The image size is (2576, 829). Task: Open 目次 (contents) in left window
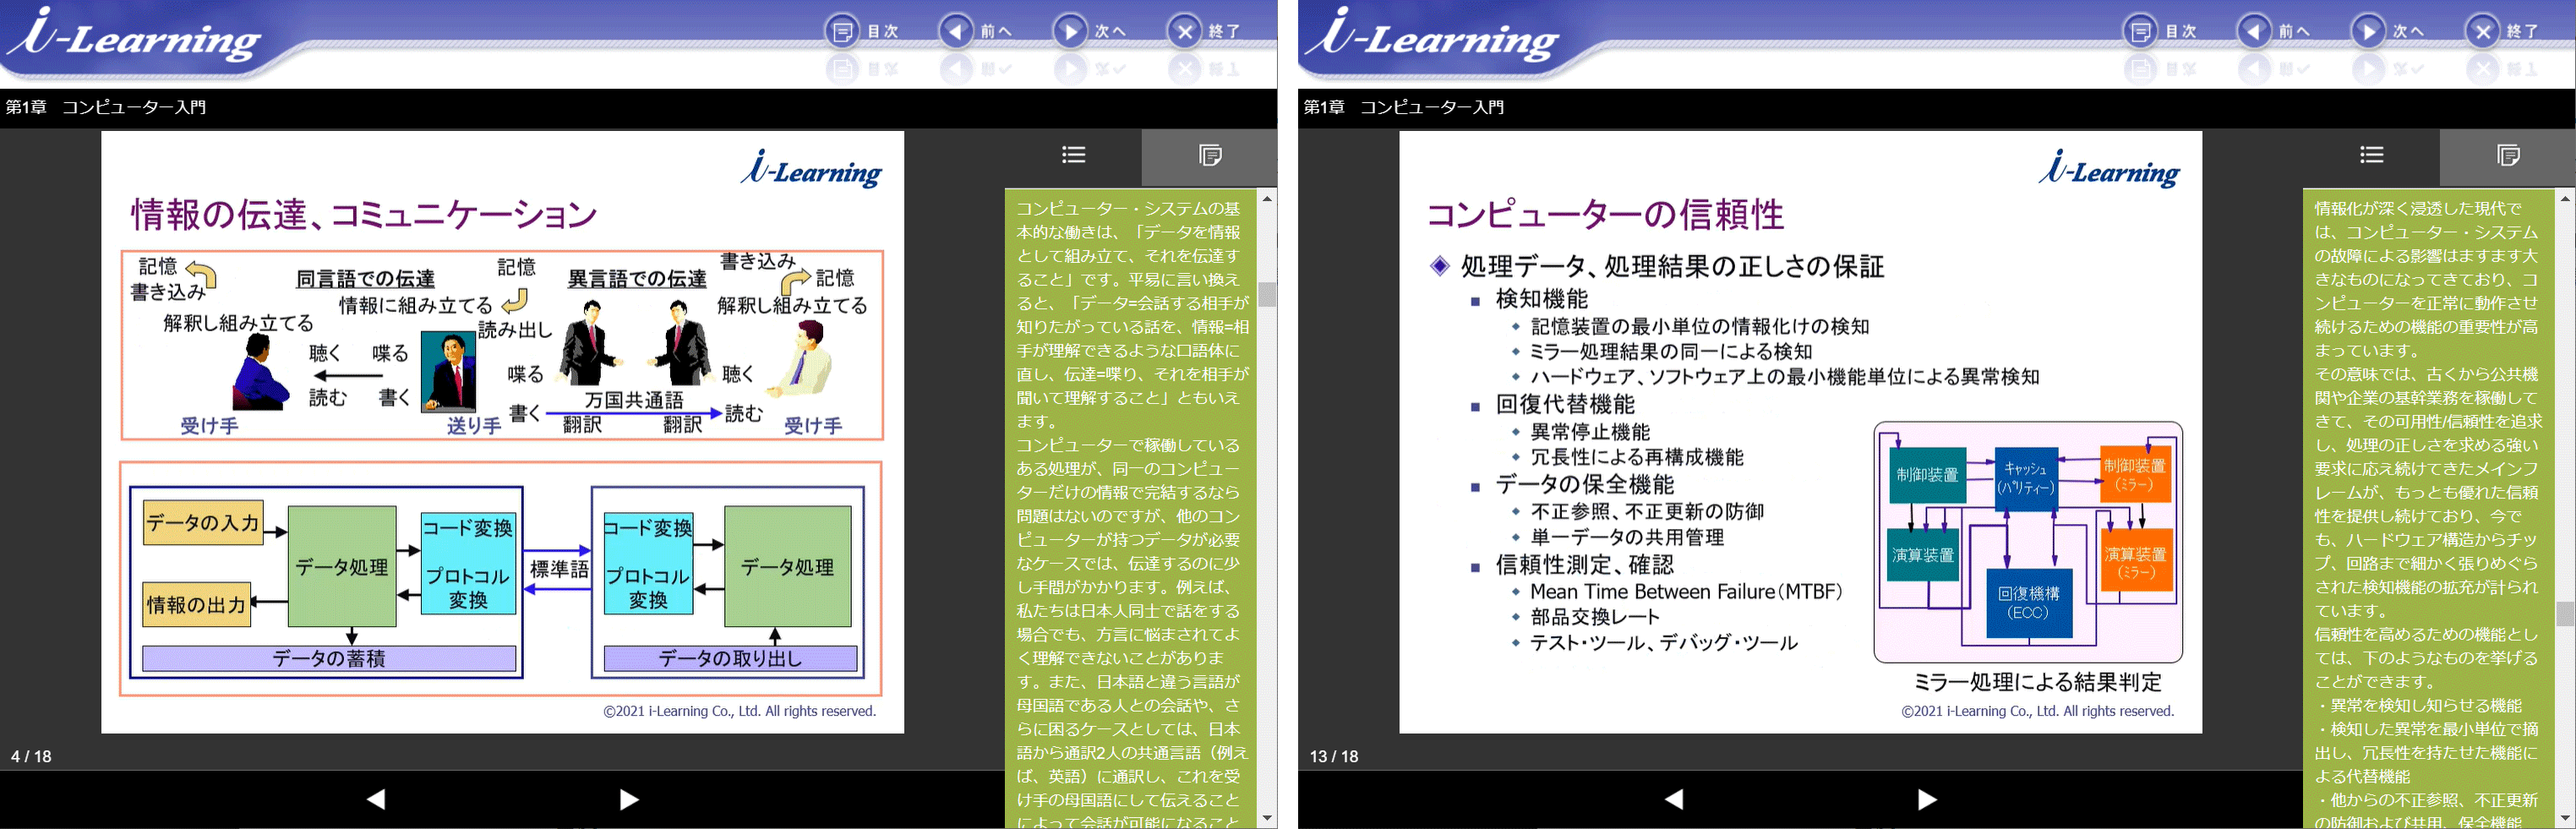862,31
